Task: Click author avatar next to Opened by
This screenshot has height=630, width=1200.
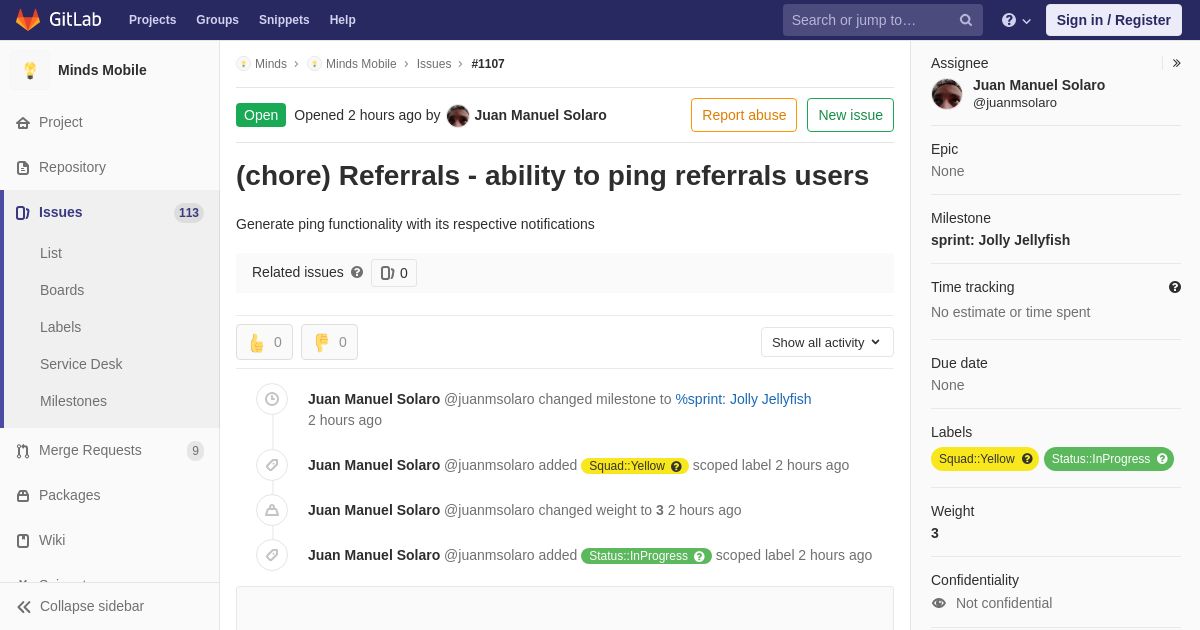Action: point(458,115)
